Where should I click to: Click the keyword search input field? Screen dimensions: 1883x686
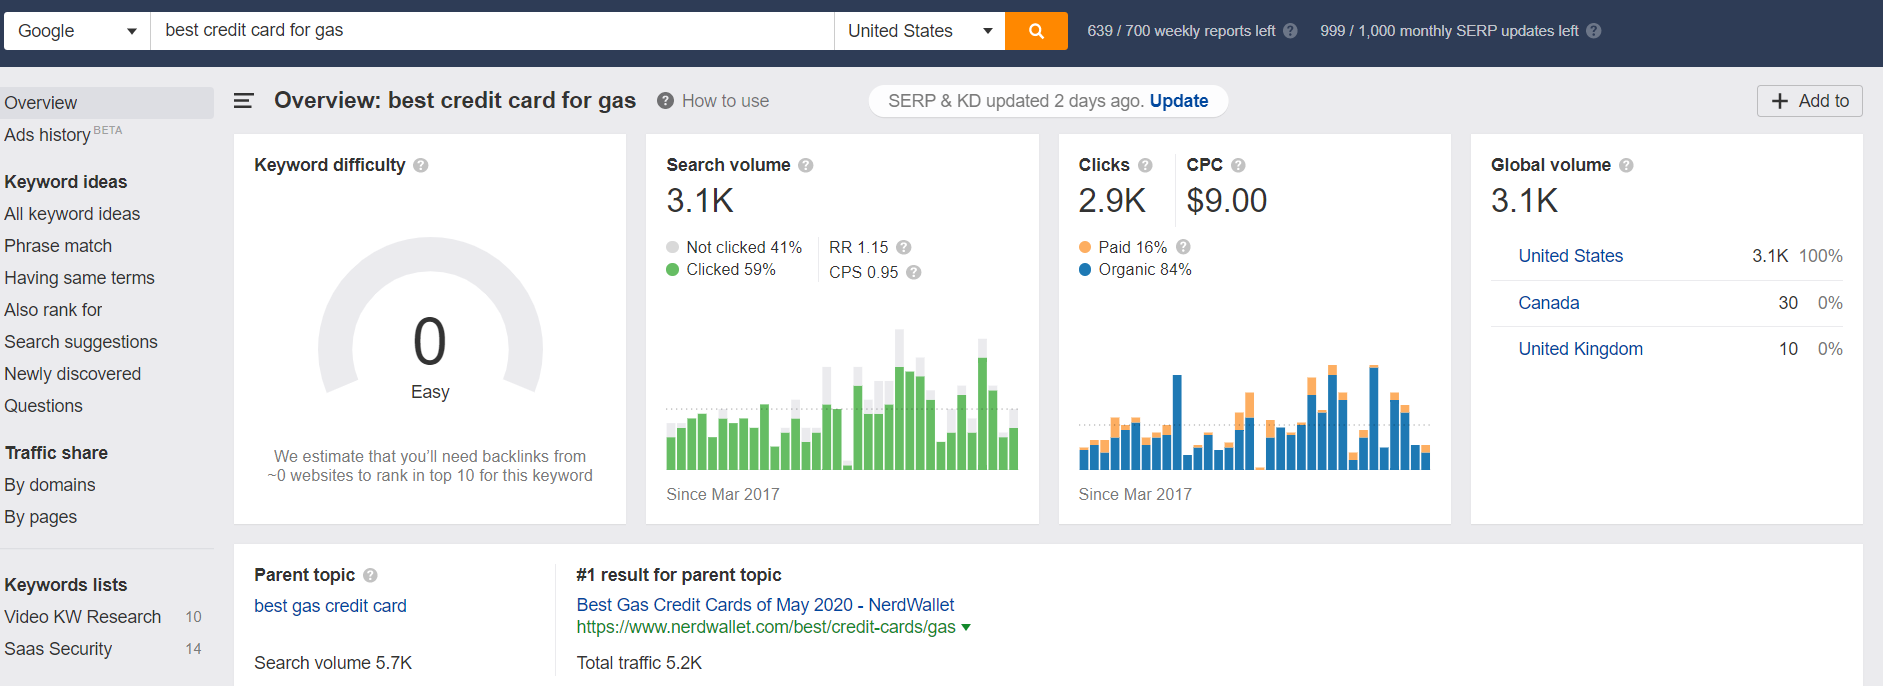(492, 31)
